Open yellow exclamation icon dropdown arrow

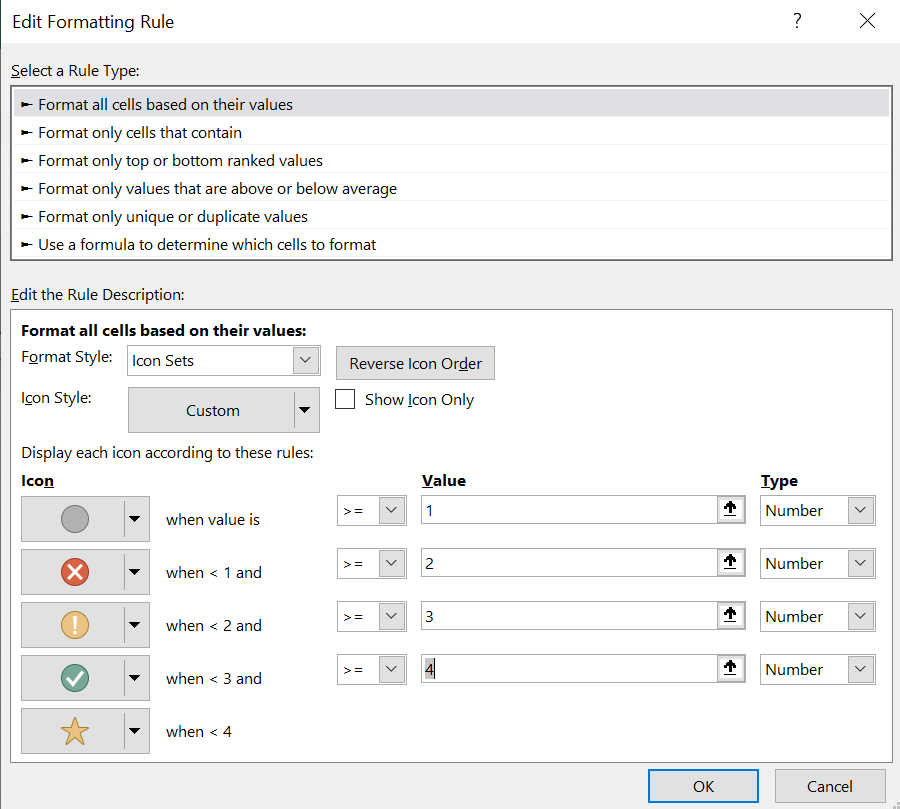coord(135,625)
